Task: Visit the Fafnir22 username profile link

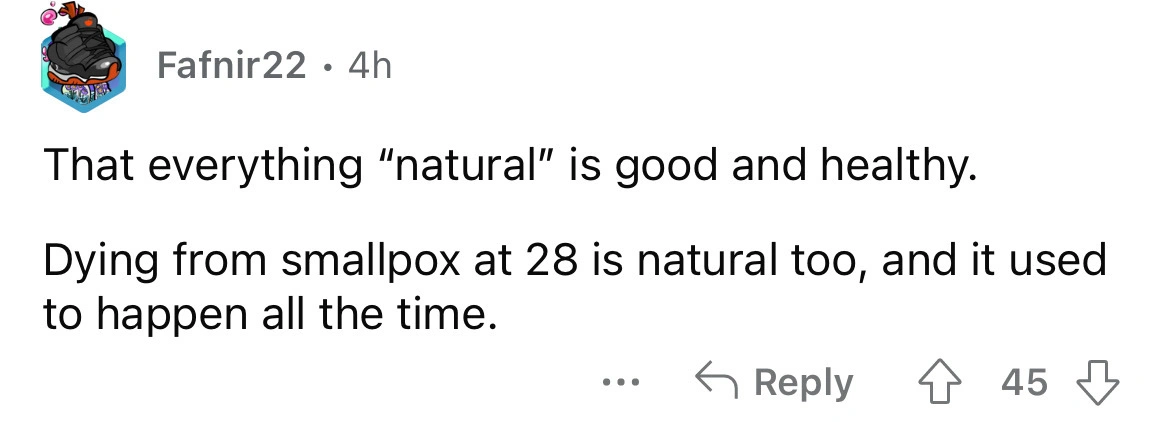Action: tap(233, 67)
